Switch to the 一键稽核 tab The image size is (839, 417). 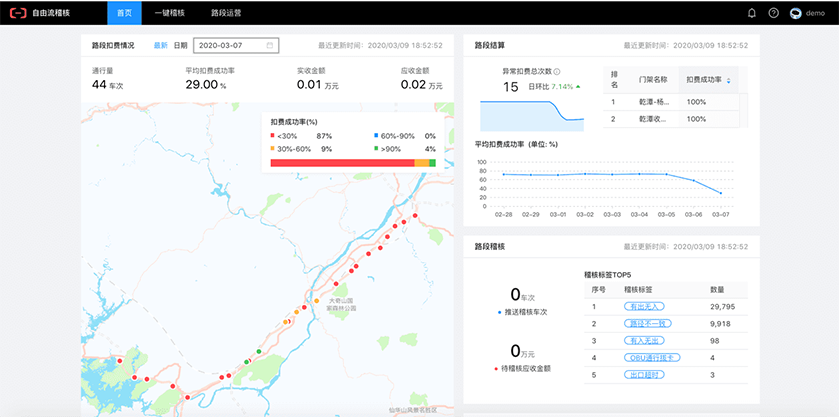click(x=168, y=13)
